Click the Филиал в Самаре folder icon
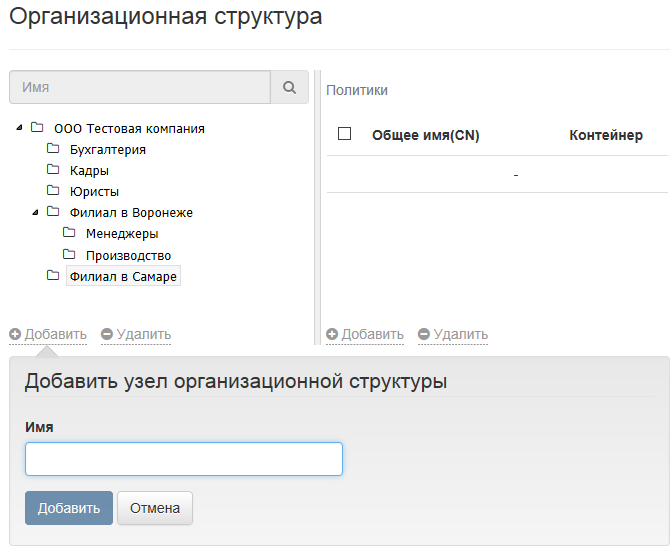The width and height of the screenshot is (672, 548). pos(53,276)
